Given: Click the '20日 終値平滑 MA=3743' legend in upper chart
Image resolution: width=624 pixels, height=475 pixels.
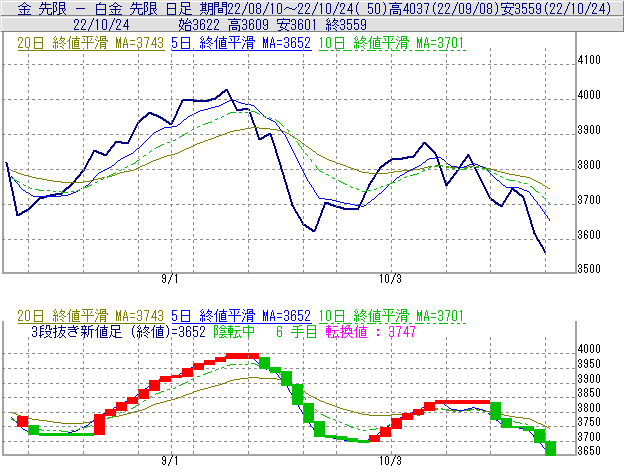Looking at the screenshot, I should [x=91, y=43].
